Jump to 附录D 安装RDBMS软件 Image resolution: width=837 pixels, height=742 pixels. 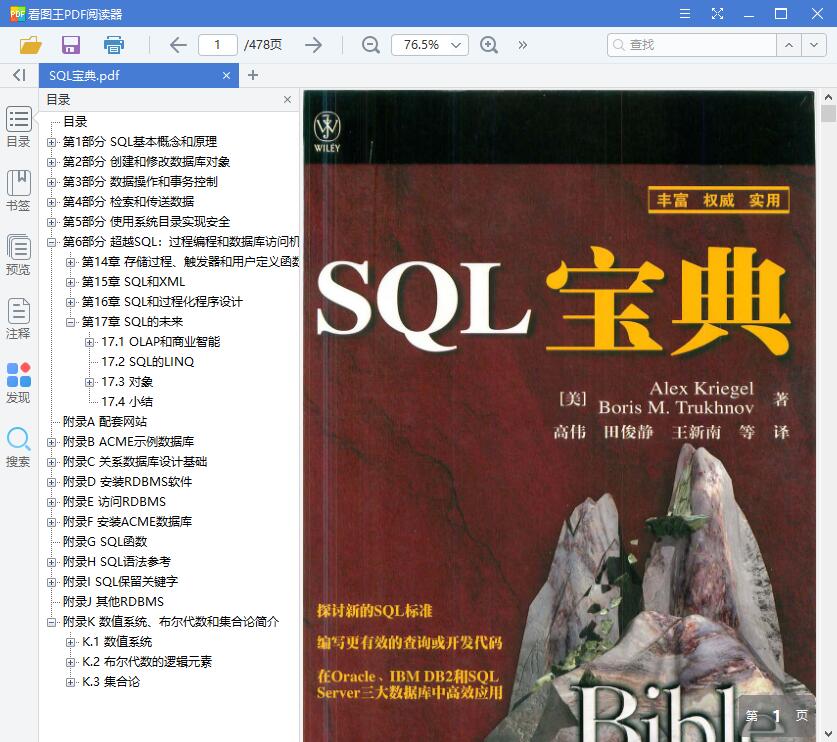click(x=127, y=481)
